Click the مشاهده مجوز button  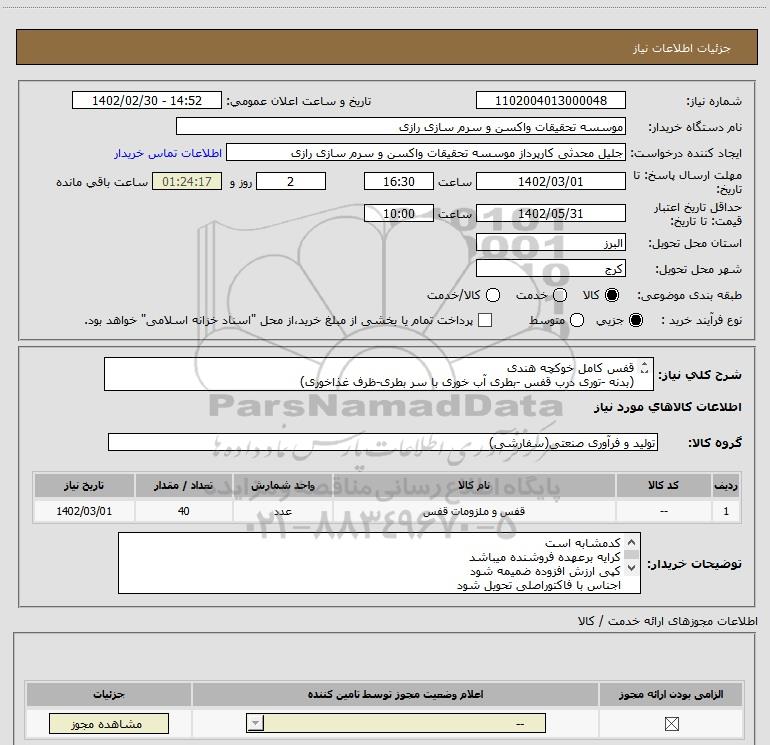tap(109, 723)
